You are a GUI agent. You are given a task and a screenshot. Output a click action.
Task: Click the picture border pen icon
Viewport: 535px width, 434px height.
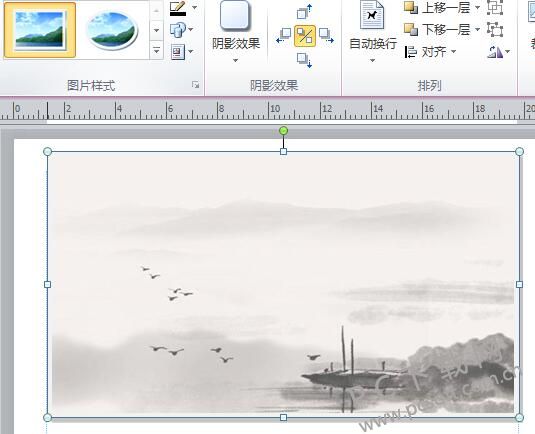[178, 8]
